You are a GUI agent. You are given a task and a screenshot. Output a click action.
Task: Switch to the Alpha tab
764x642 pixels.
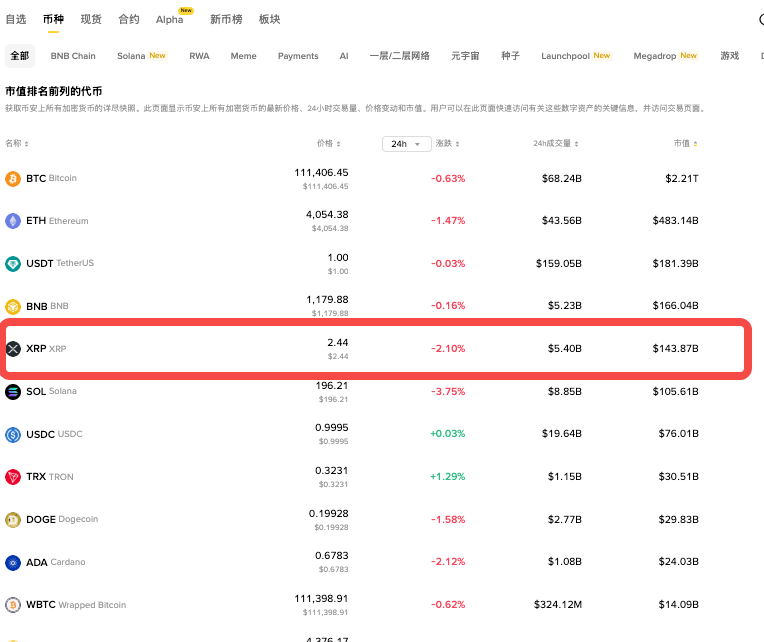(170, 20)
